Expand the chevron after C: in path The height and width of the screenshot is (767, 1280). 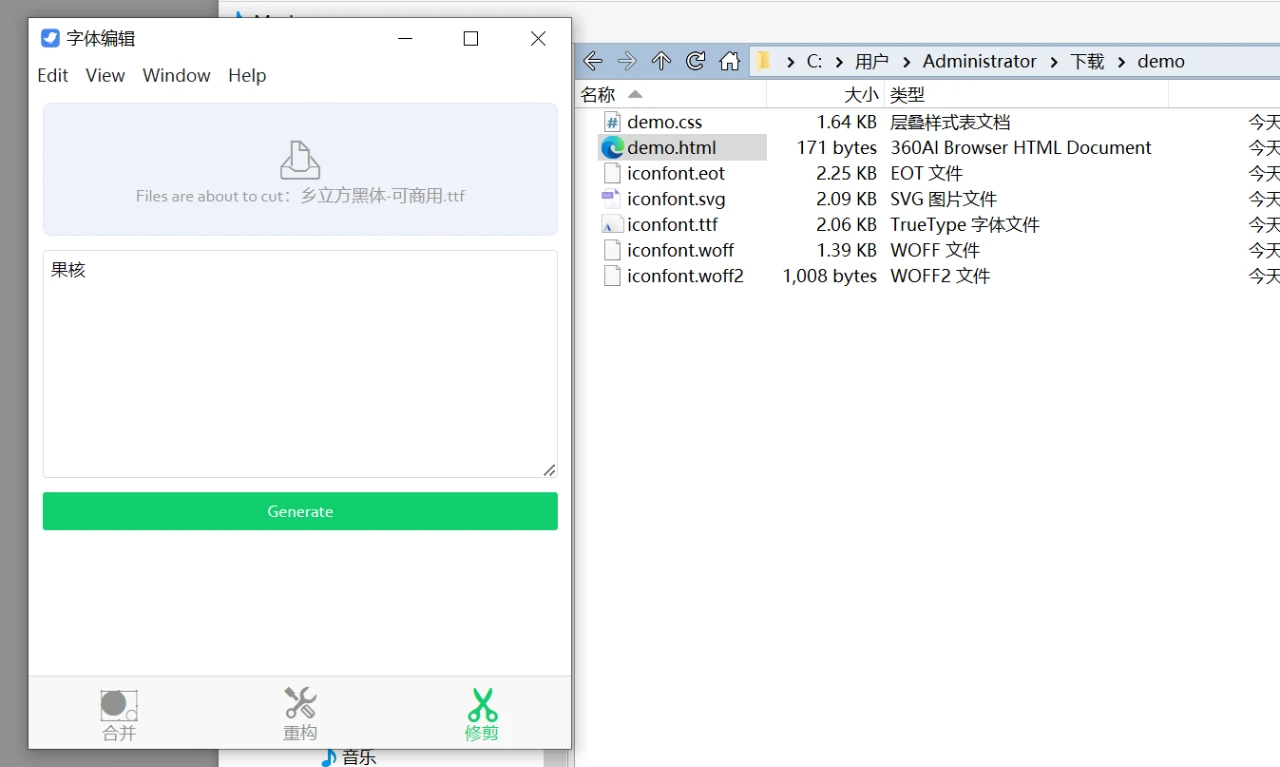pyautogui.click(x=838, y=61)
